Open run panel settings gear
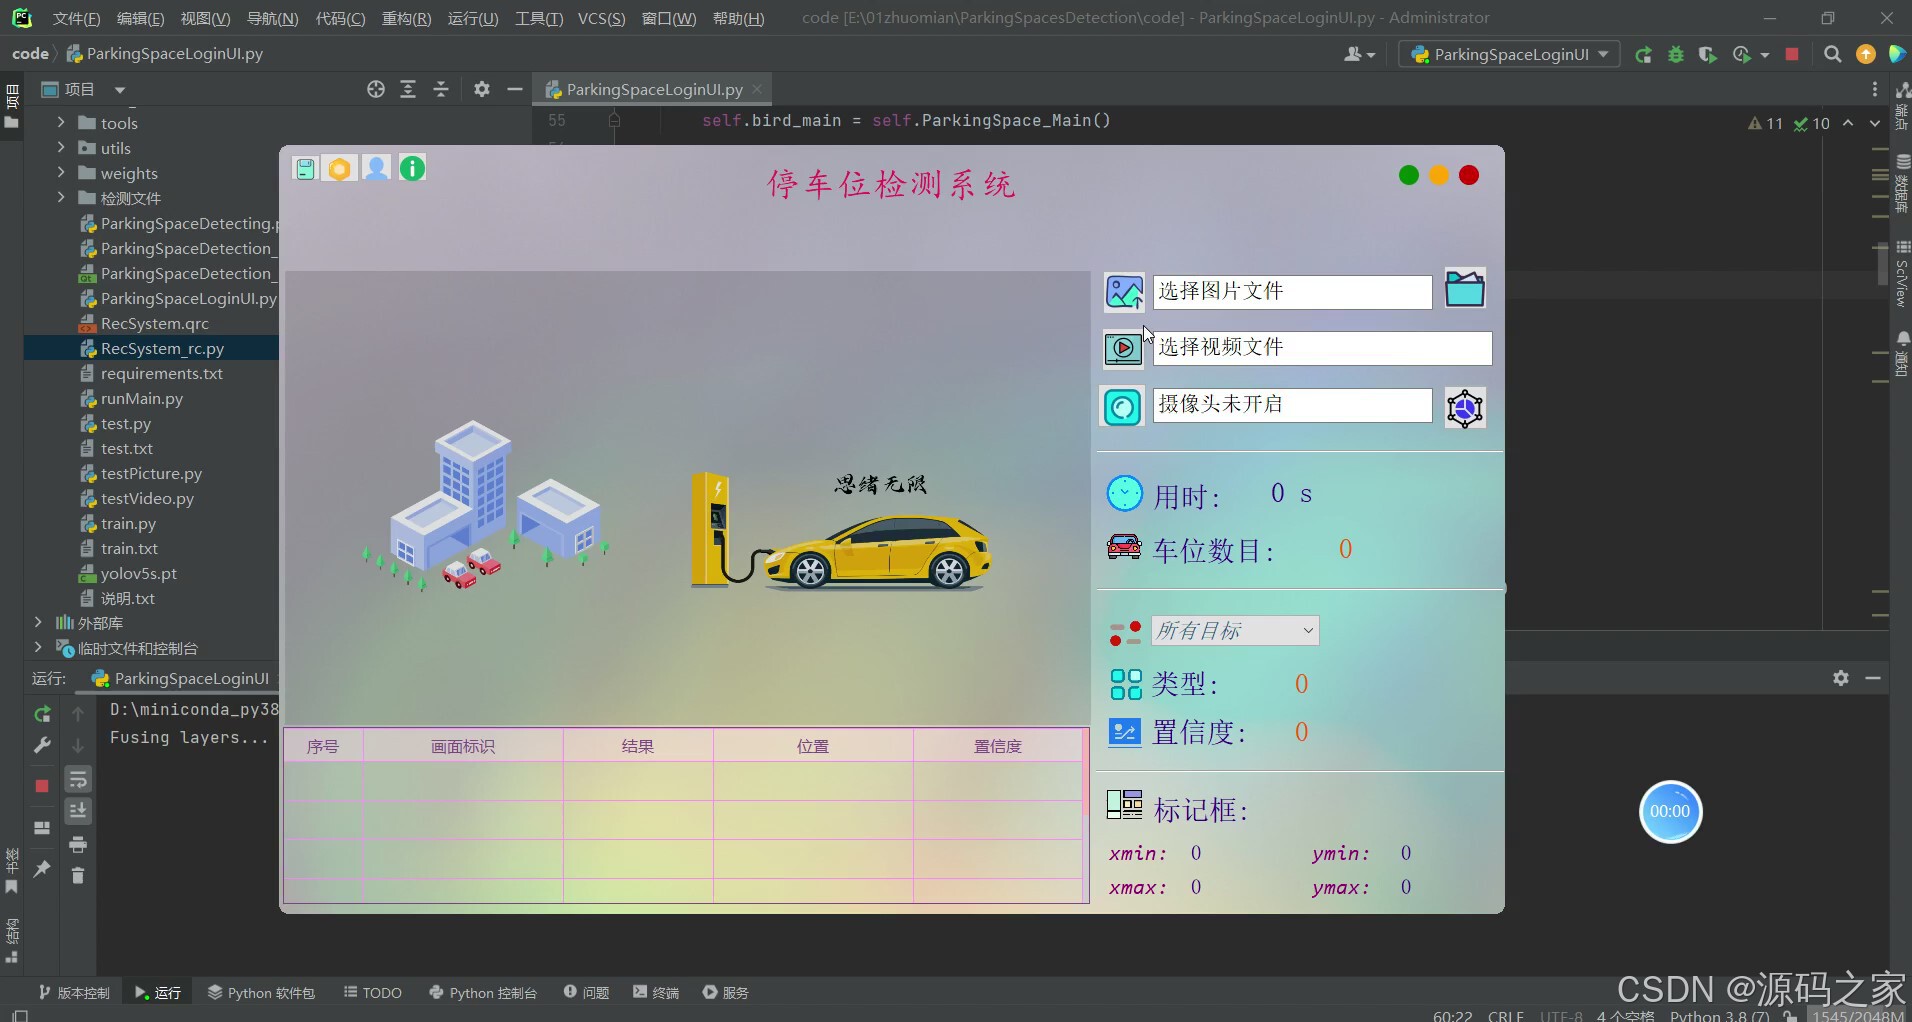 (1841, 678)
